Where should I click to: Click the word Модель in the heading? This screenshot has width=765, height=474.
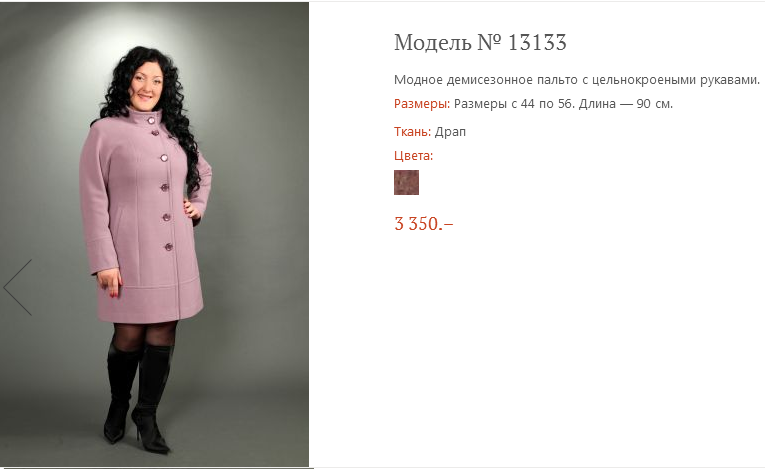(x=433, y=43)
